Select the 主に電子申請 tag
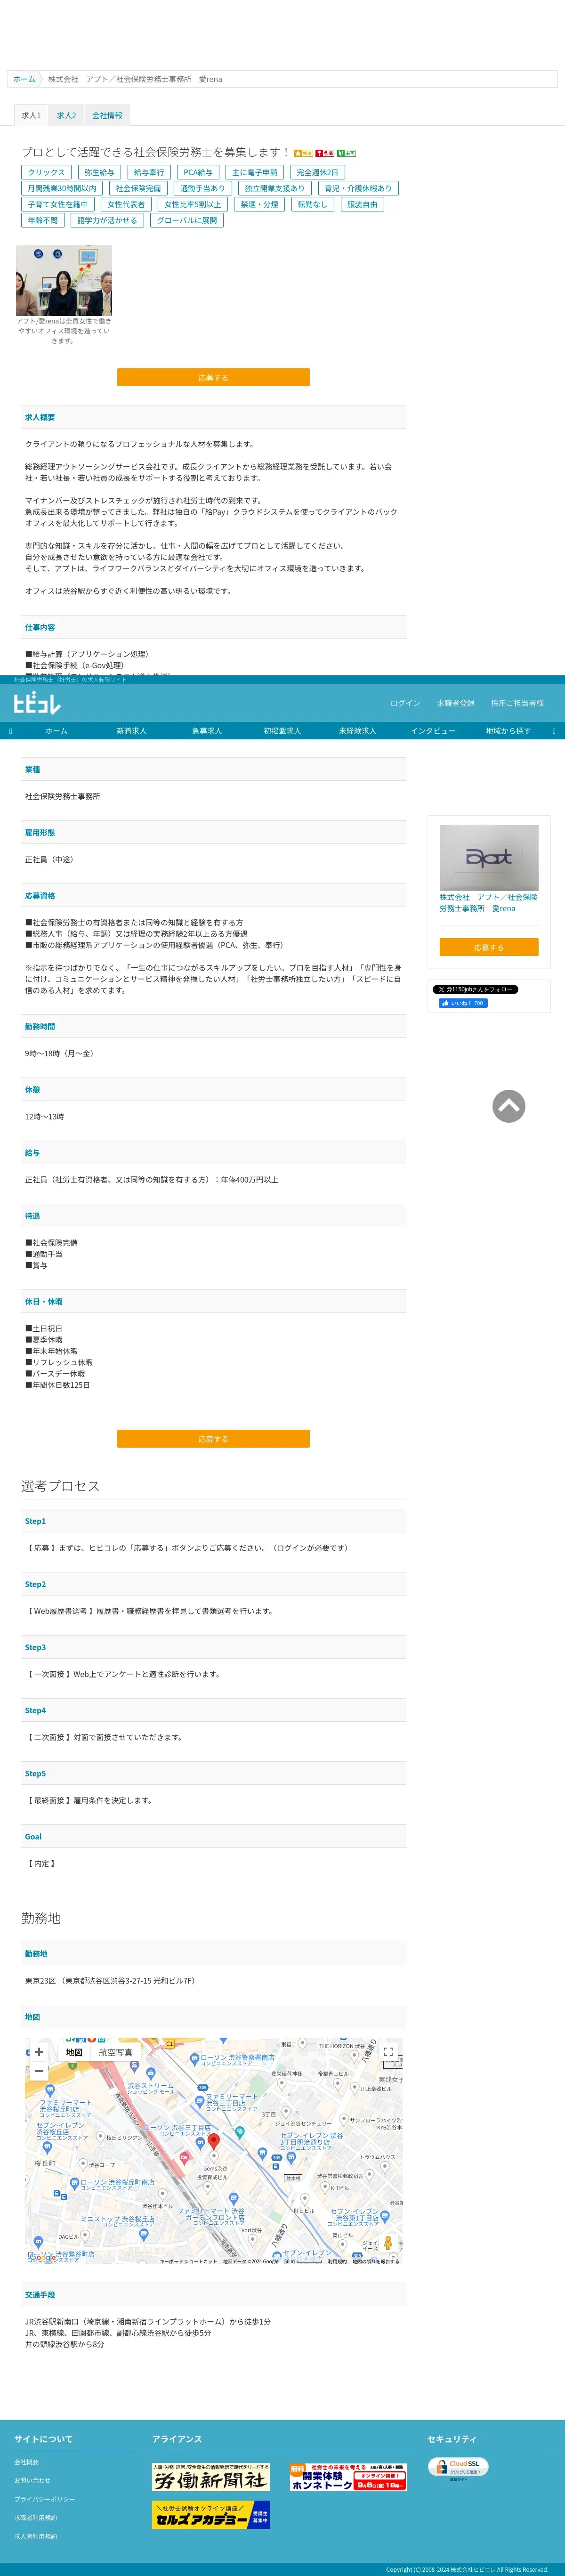 coord(255,172)
